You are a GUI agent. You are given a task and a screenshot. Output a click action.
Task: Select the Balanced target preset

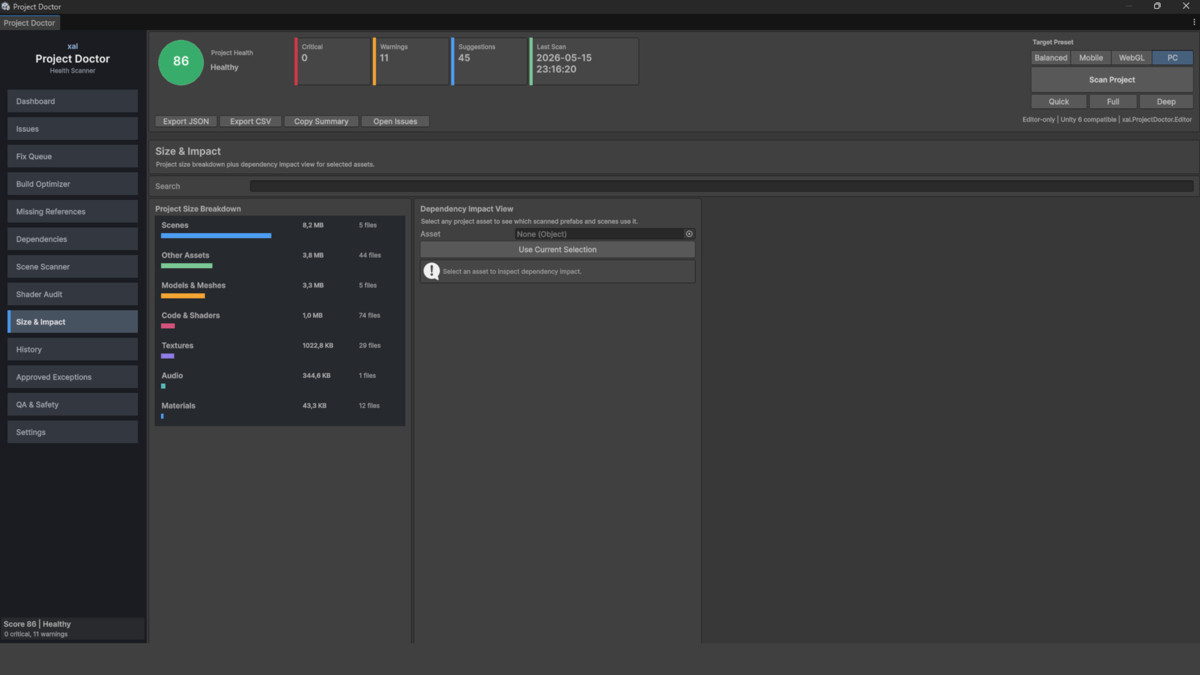1051,58
